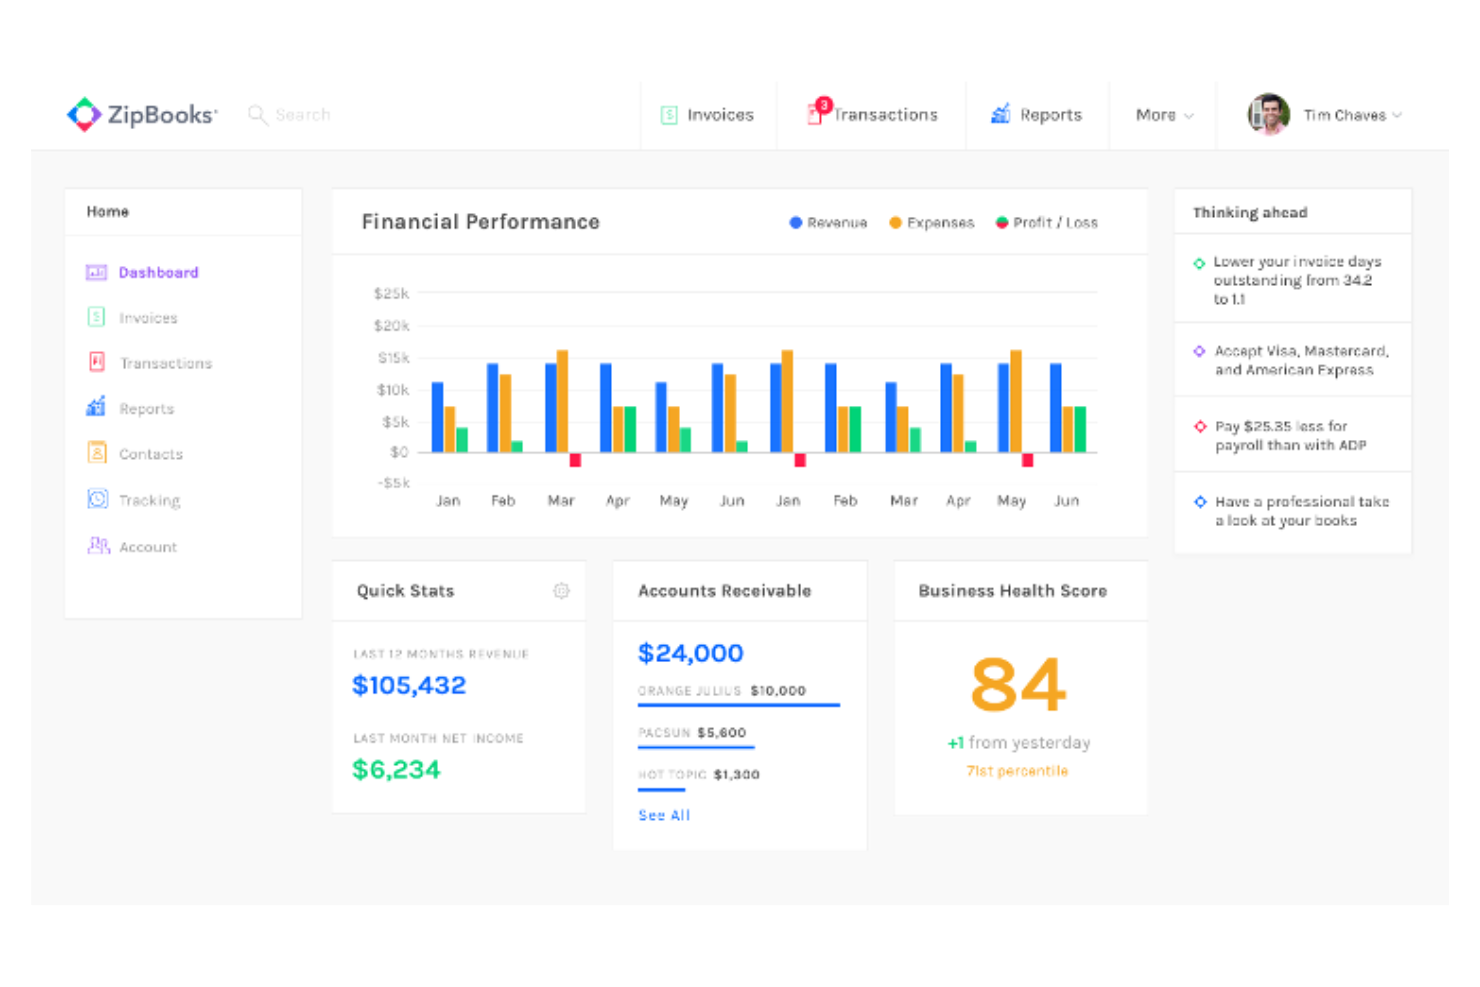Click inside the Search field

coord(303,114)
